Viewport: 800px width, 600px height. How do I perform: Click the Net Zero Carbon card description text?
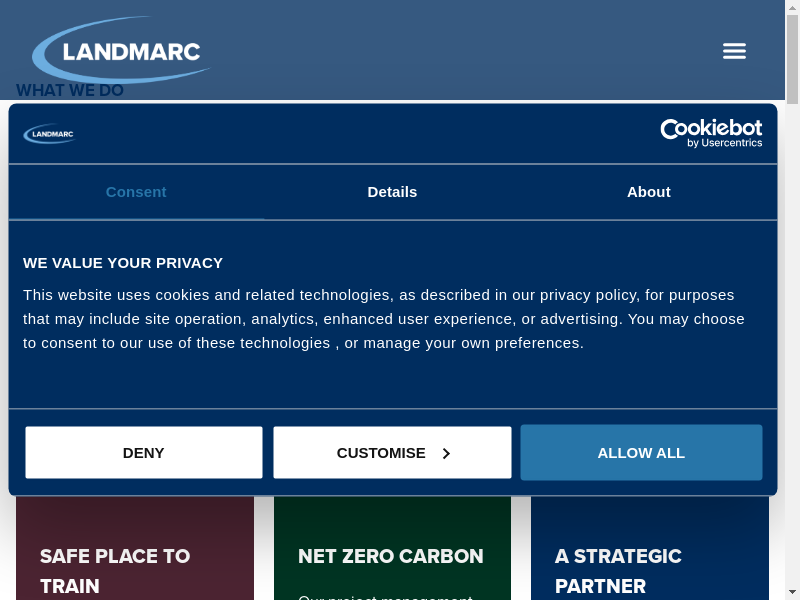(x=385, y=596)
